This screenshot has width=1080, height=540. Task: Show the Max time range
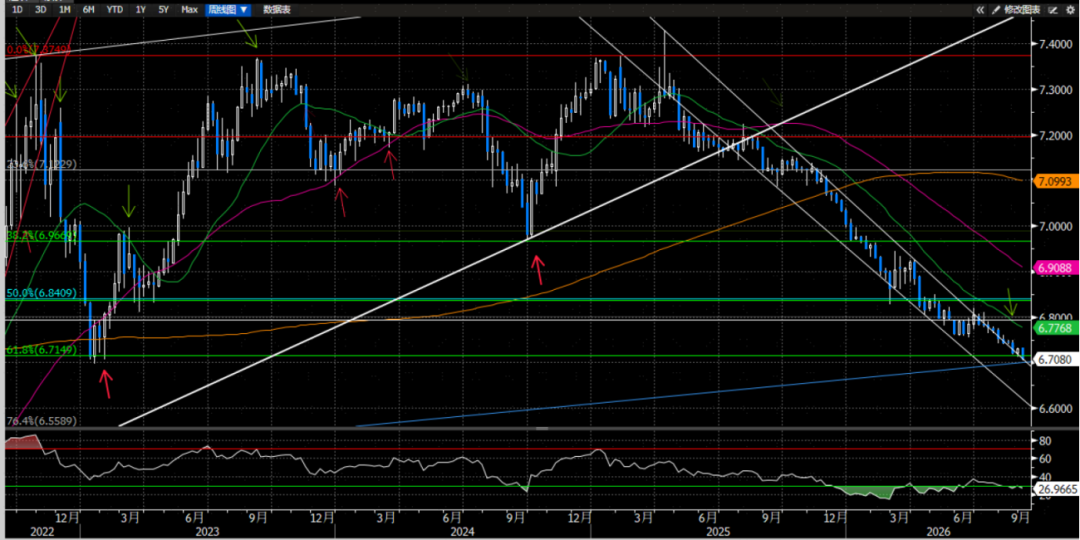(189, 10)
